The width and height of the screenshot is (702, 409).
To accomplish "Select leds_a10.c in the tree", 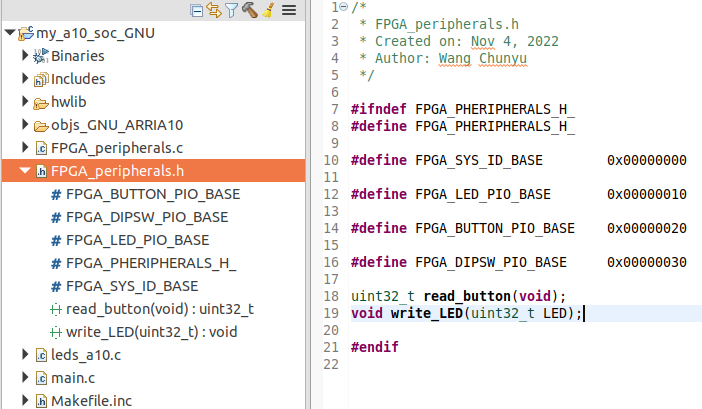I will click(x=86, y=355).
